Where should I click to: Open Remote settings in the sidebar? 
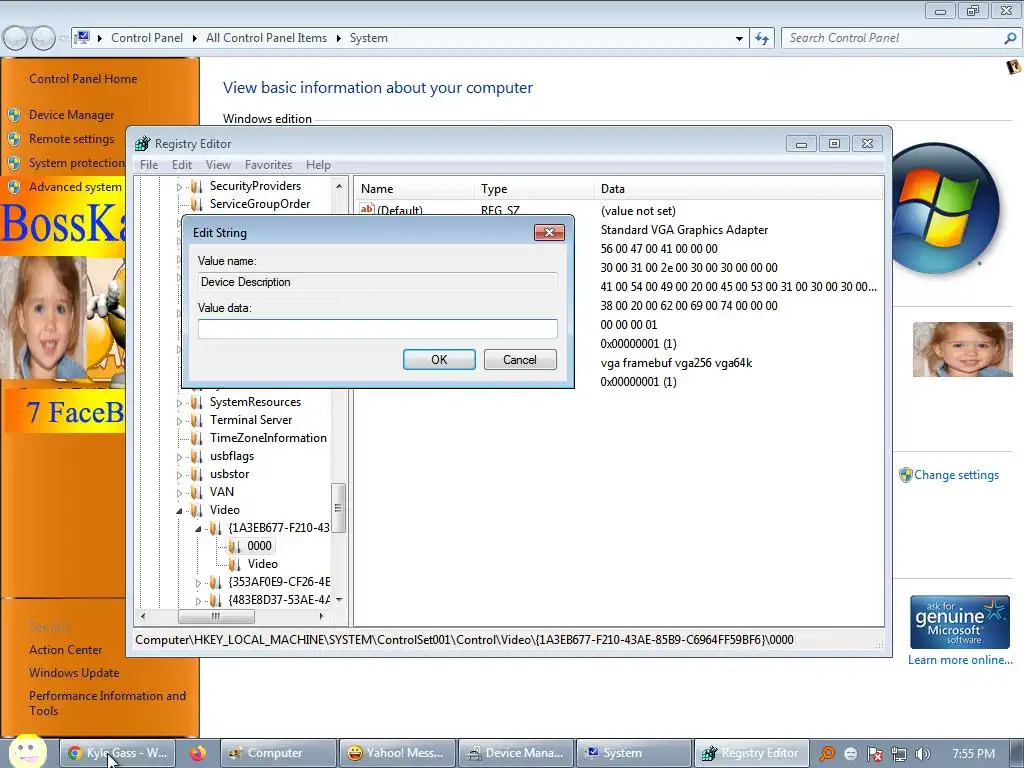(71, 139)
